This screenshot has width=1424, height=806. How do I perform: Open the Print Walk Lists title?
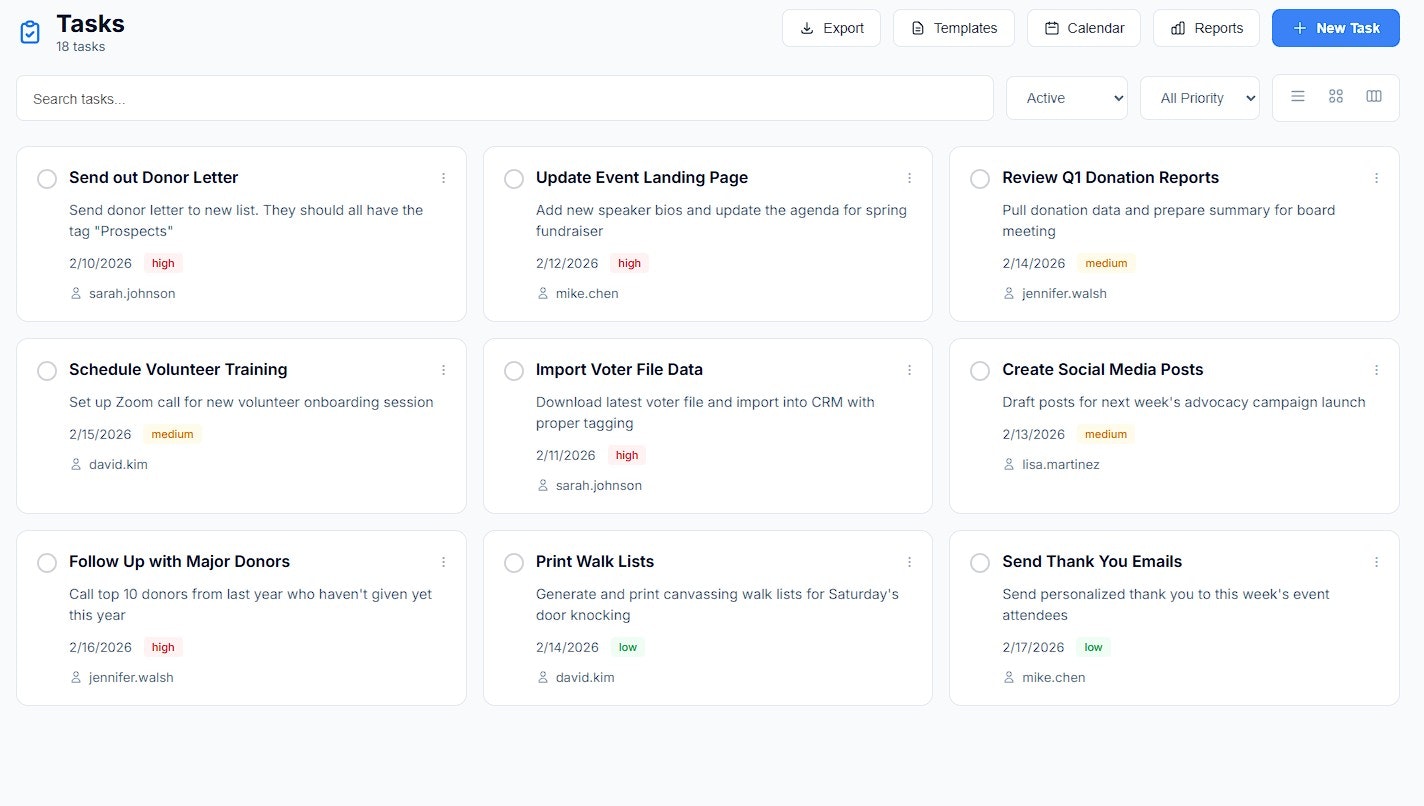tap(595, 562)
